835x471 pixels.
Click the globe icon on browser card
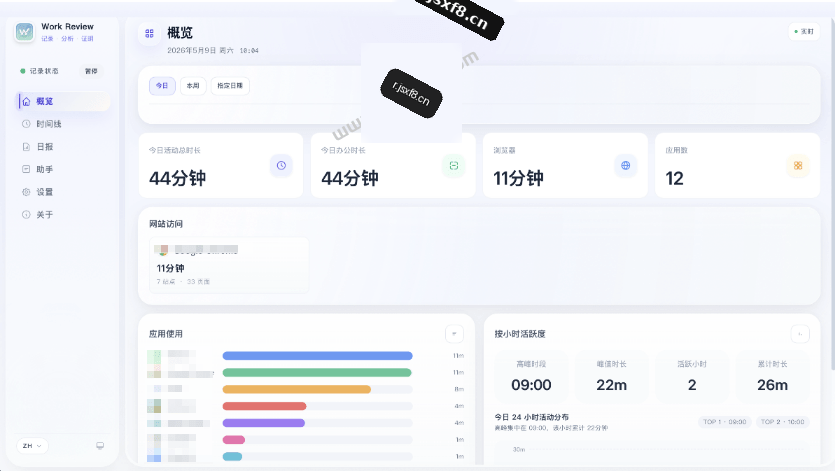[x=626, y=166]
